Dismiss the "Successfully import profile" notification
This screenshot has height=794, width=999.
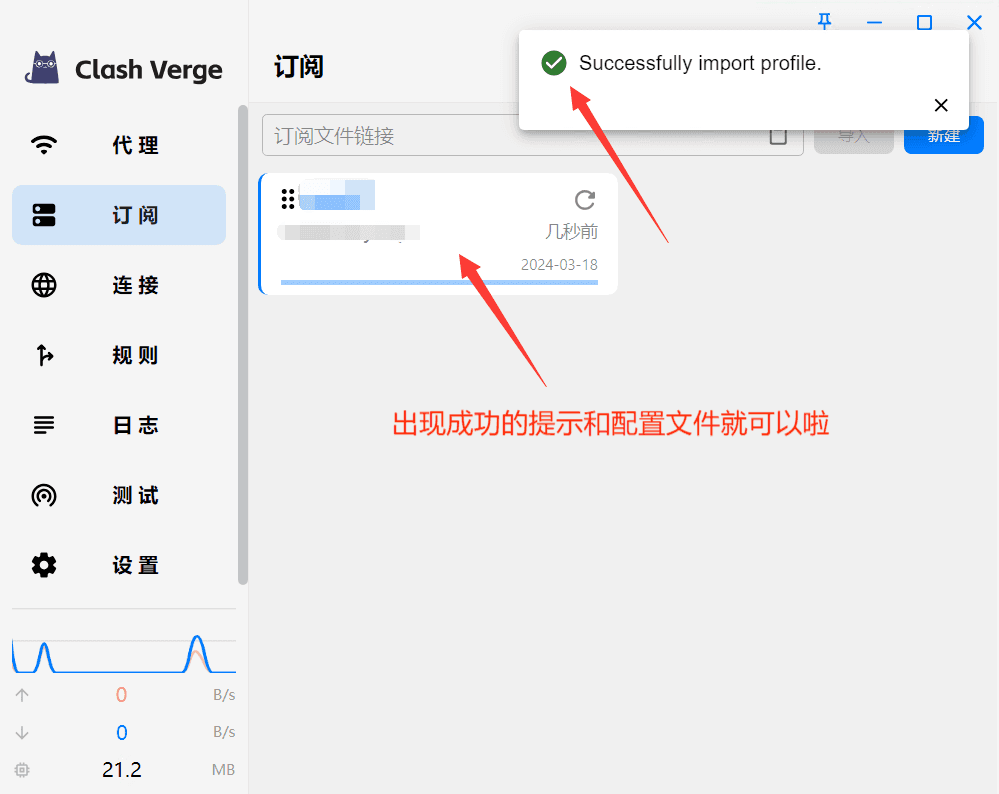tap(941, 105)
